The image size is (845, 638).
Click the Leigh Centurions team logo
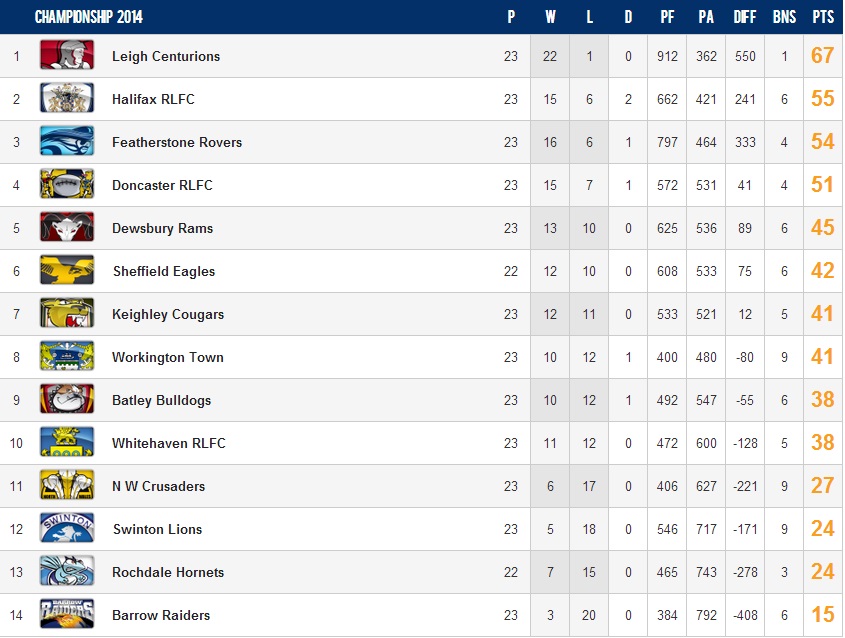point(67,56)
